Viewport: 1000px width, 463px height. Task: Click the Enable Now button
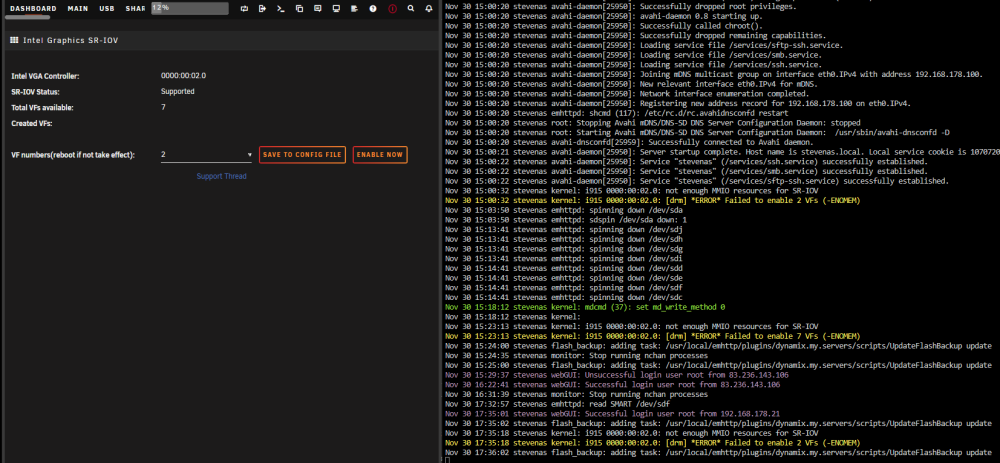[379, 155]
